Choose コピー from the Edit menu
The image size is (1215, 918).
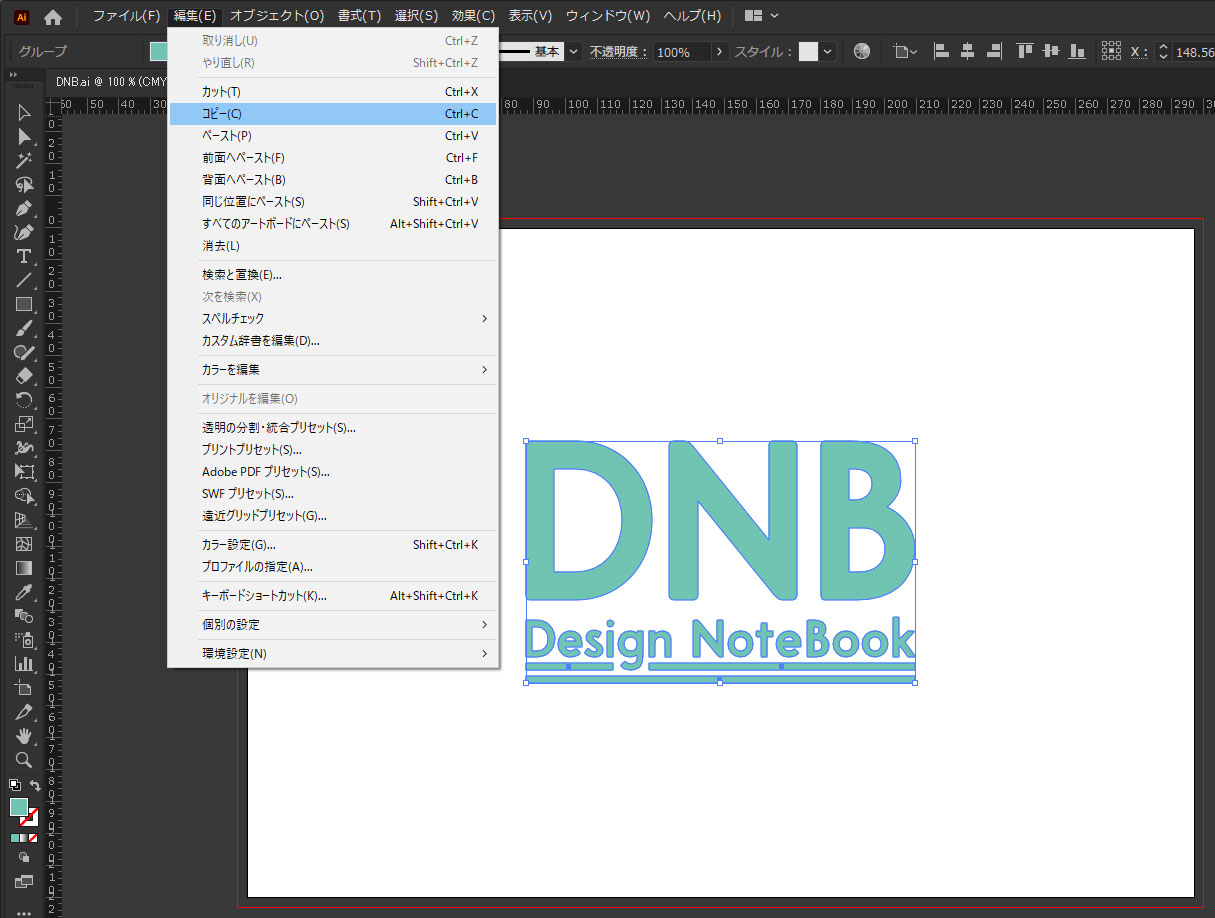click(300, 113)
